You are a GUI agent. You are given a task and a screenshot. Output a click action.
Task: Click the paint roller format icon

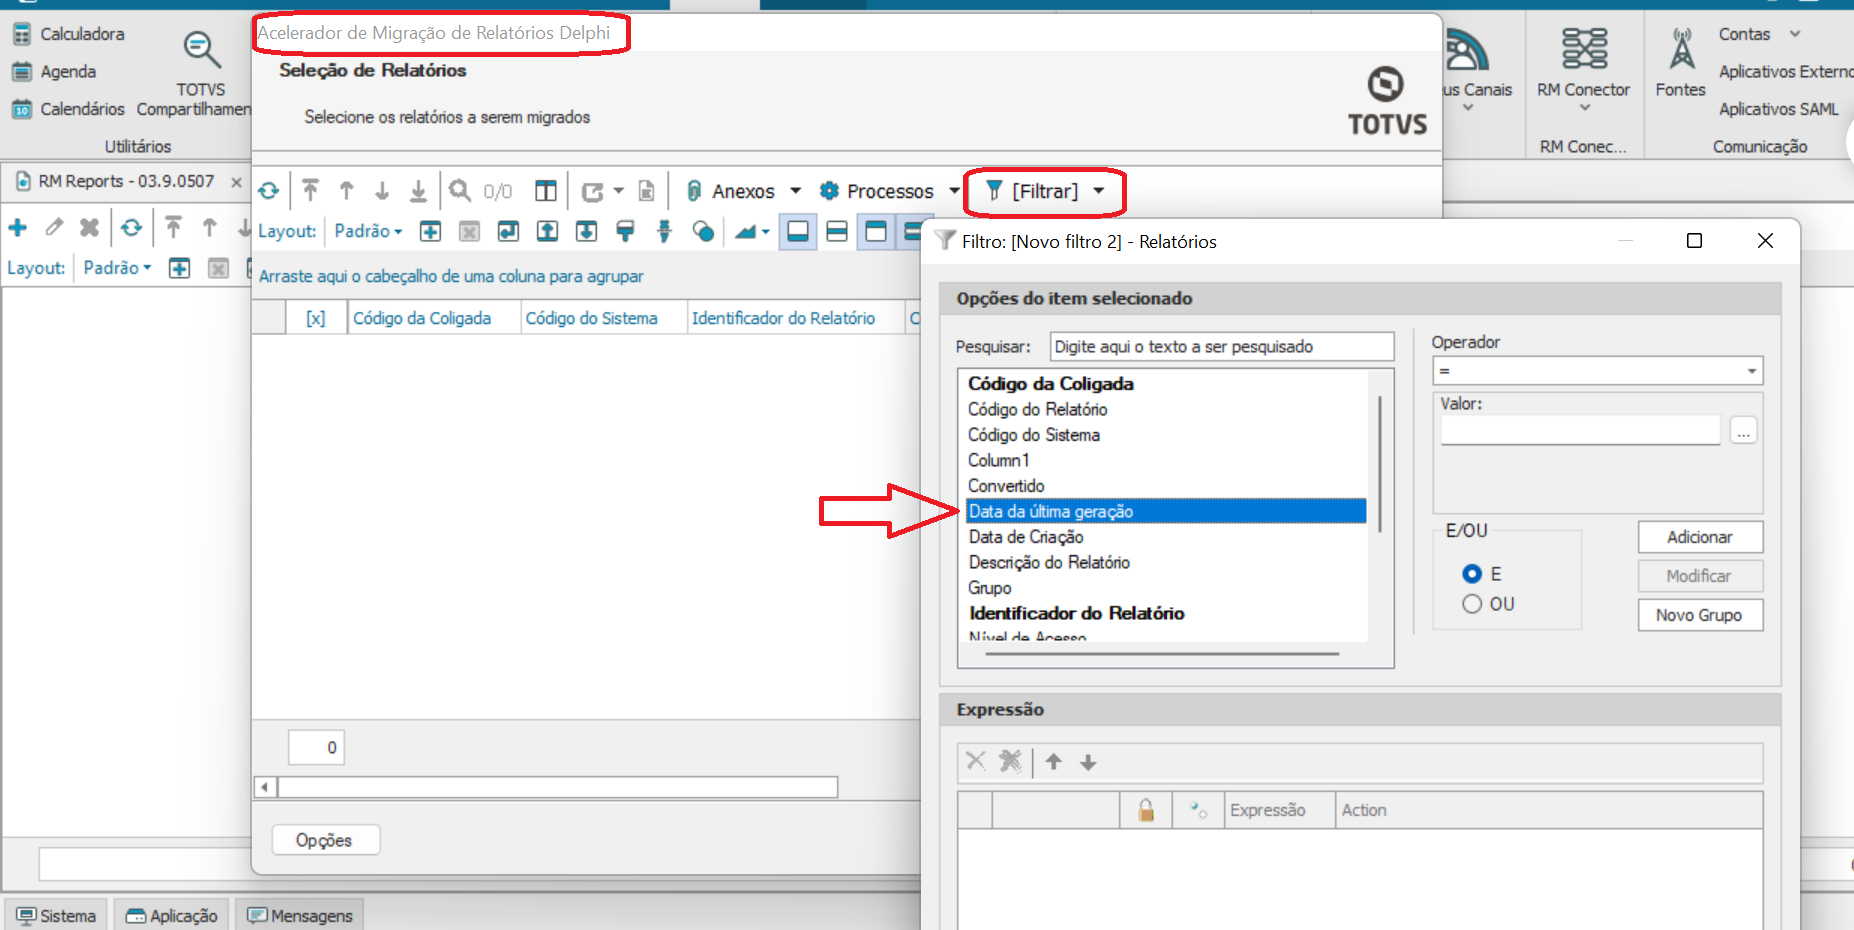click(x=625, y=231)
